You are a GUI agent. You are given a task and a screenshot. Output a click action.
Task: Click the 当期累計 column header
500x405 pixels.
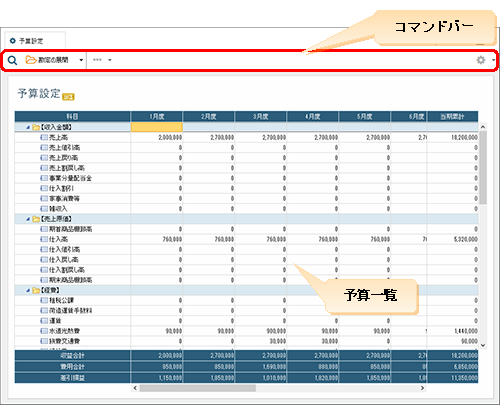[x=452, y=116]
